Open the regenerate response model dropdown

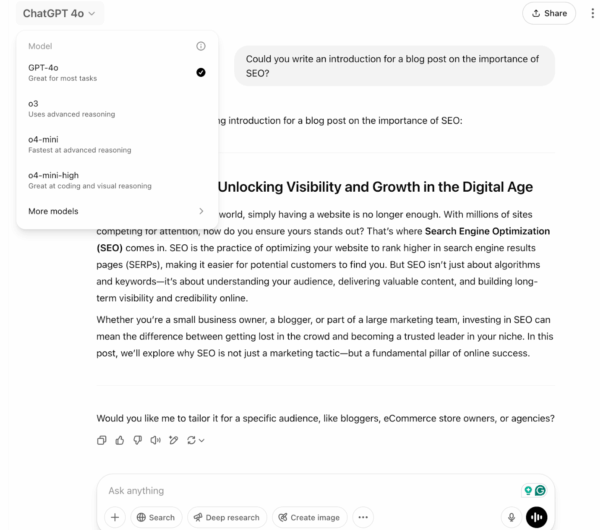[x=195, y=440]
